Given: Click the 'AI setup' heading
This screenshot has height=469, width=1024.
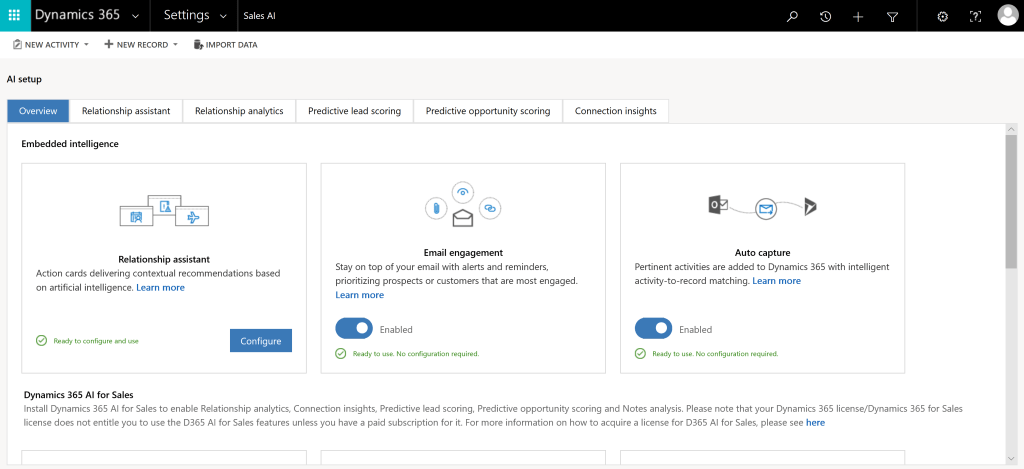Looking at the screenshot, I should pos(24,79).
